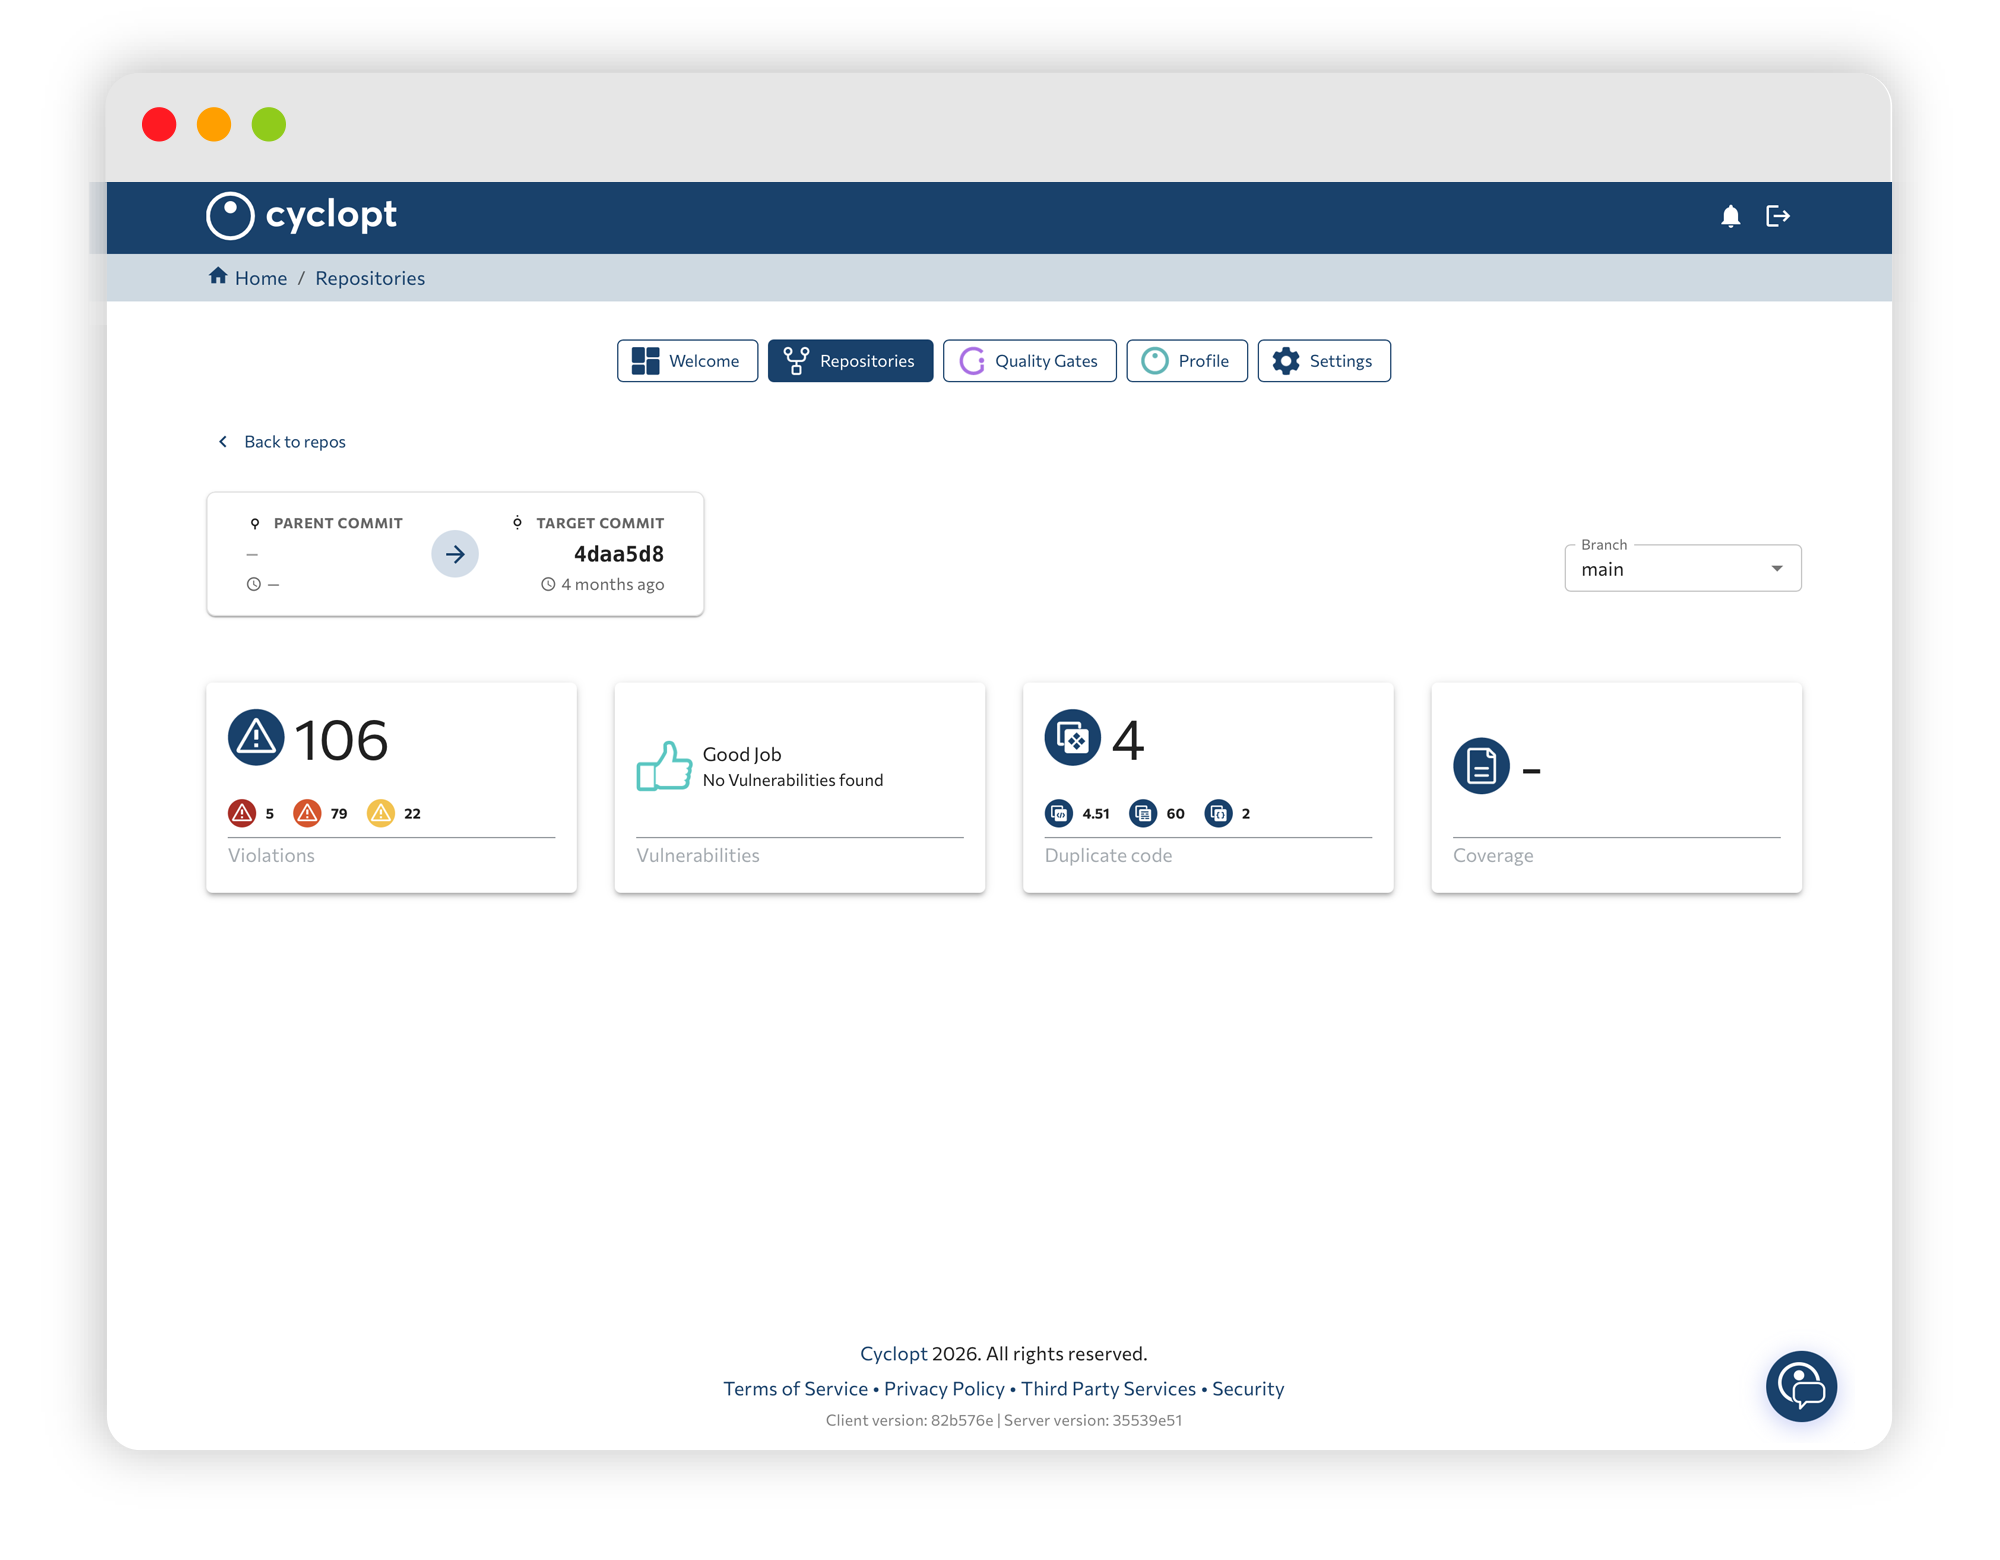This screenshot has height=1560, width=2000.
Task: Click the Back to repos link
Action: (x=281, y=442)
